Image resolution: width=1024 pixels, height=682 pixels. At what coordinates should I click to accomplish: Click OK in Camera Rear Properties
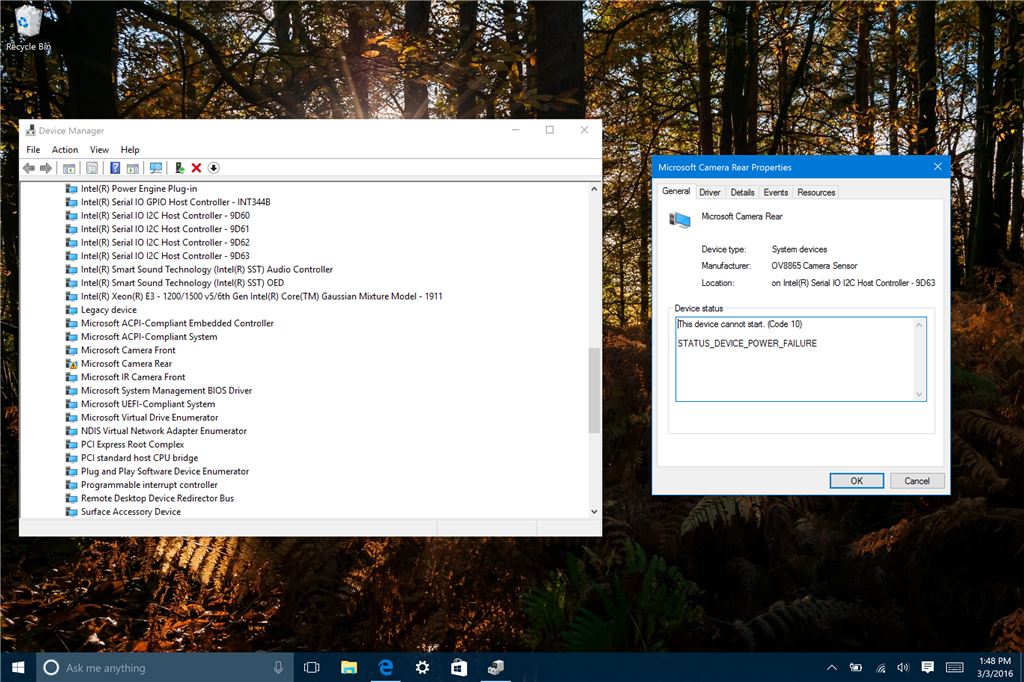click(857, 481)
